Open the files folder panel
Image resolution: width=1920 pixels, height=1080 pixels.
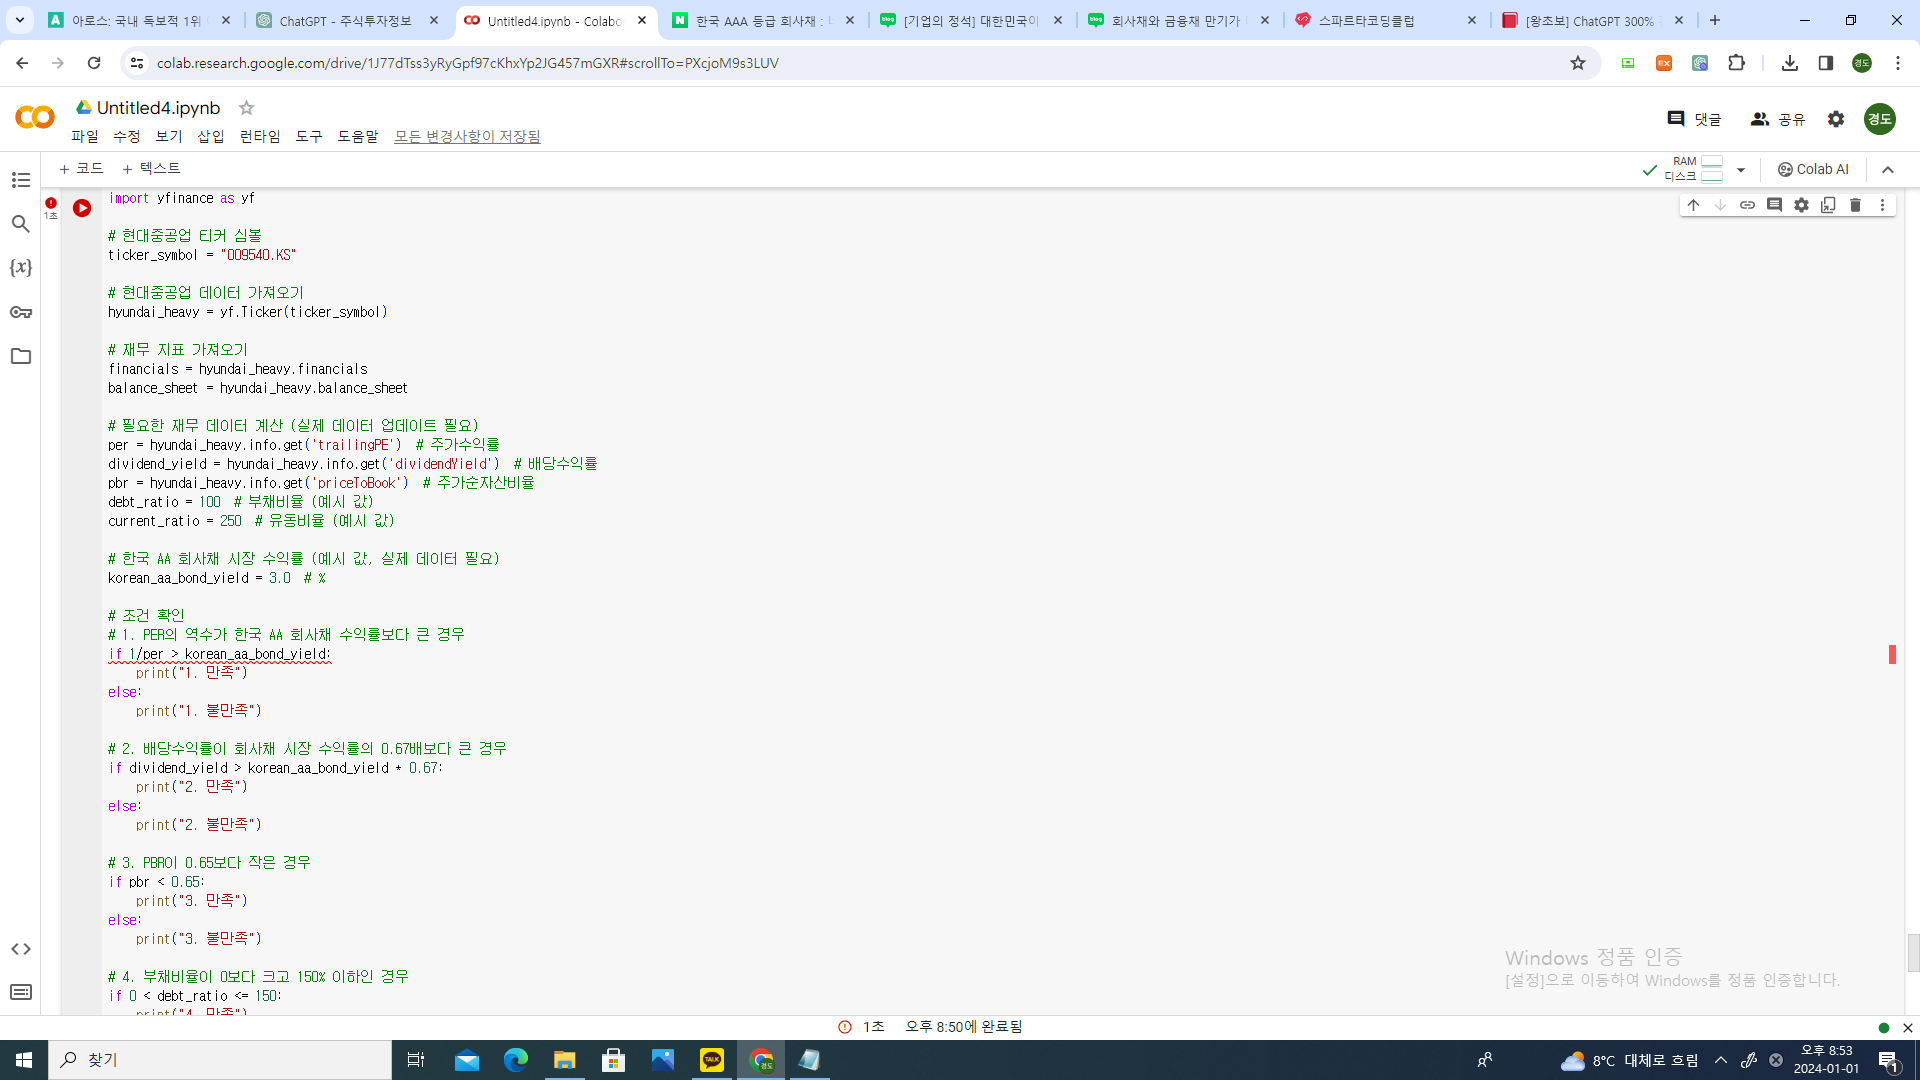pyautogui.click(x=21, y=356)
